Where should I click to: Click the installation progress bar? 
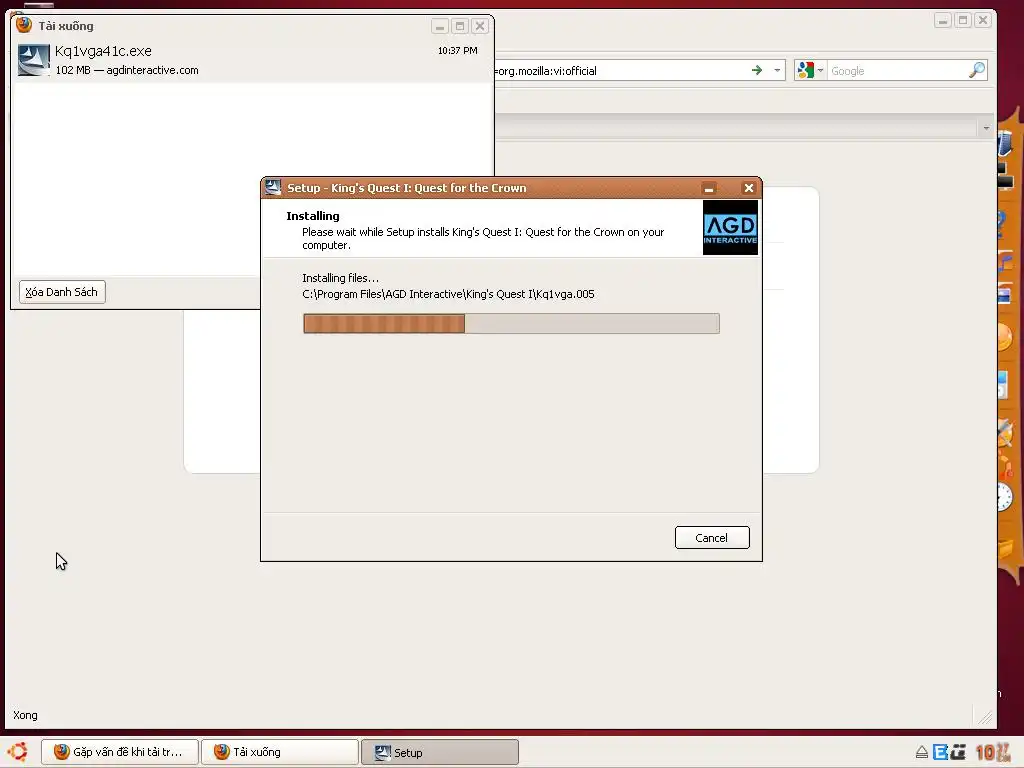[x=511, y=323]
